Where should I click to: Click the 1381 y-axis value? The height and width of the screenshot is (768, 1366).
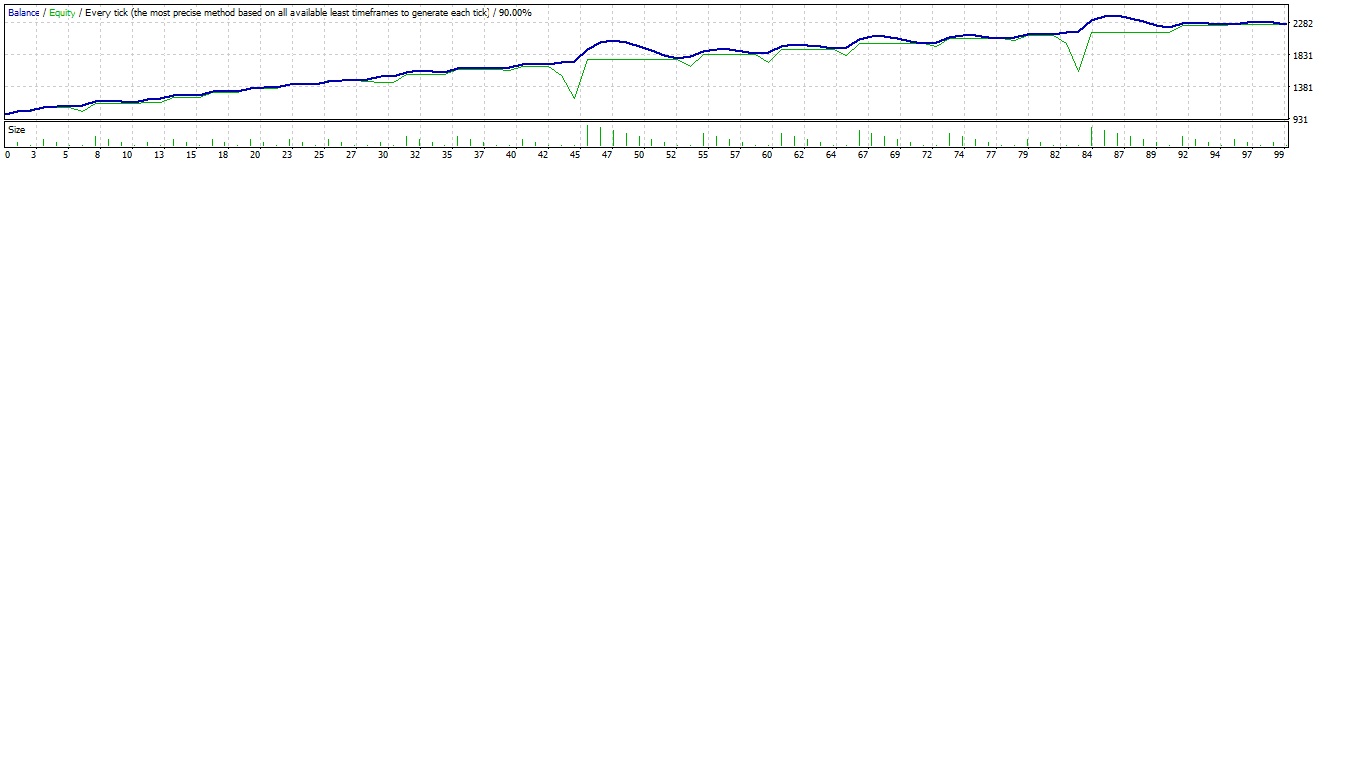coord(1303,88)
